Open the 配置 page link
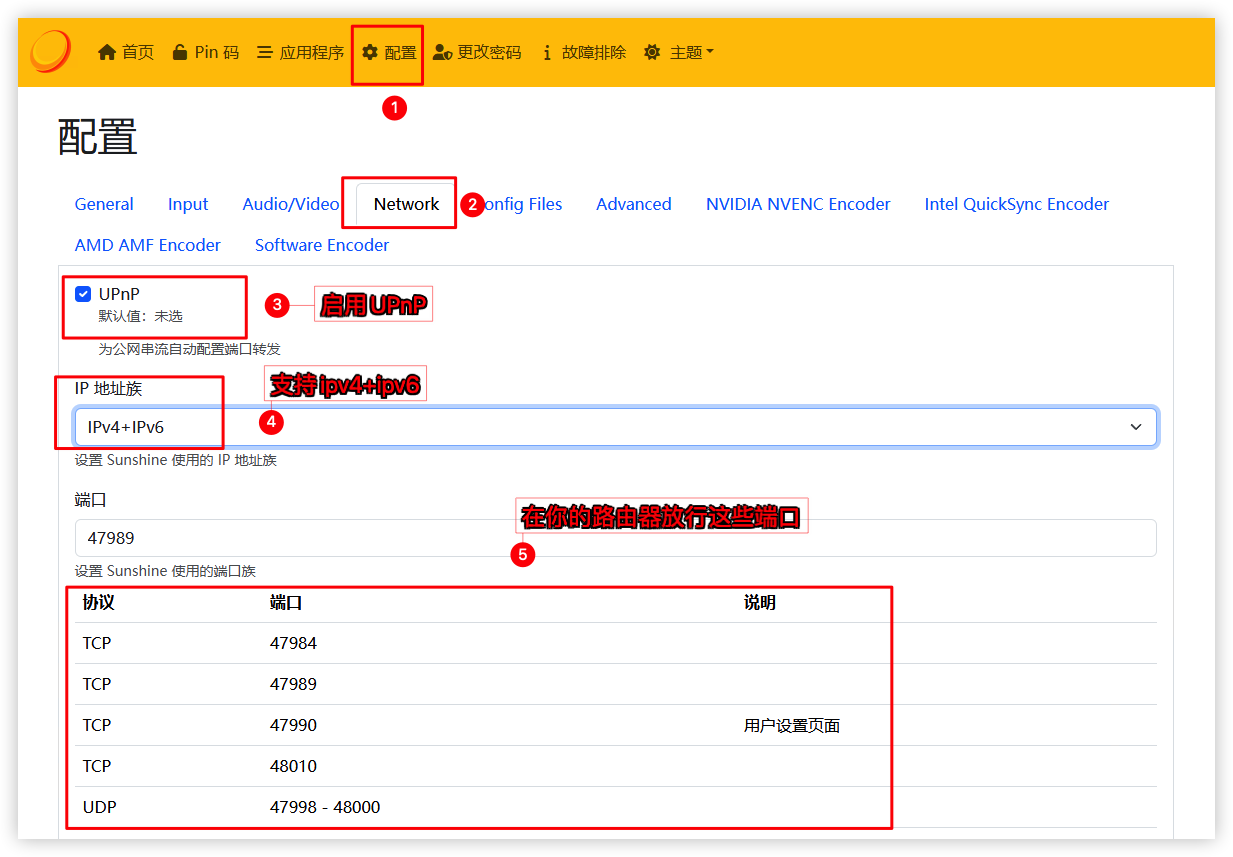Screen dimensions: 1233x857 [x=389, y=52]
